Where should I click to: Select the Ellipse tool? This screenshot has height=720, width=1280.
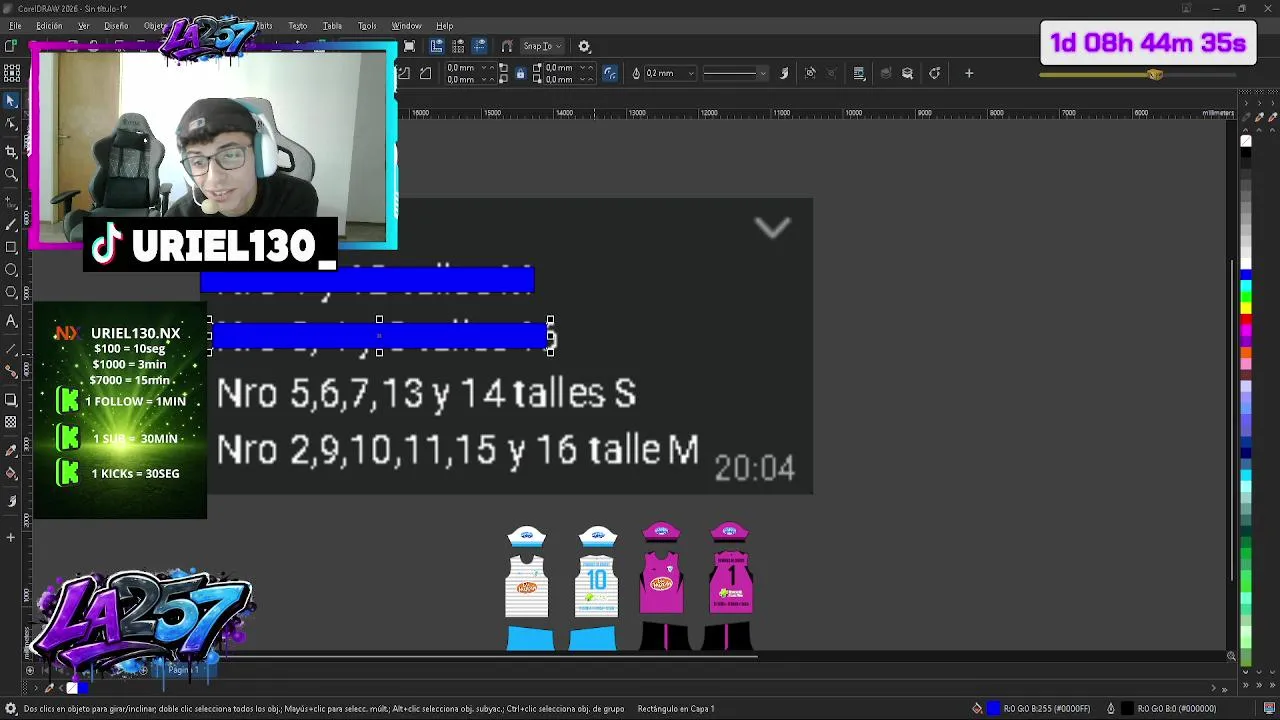pos(11,270)
